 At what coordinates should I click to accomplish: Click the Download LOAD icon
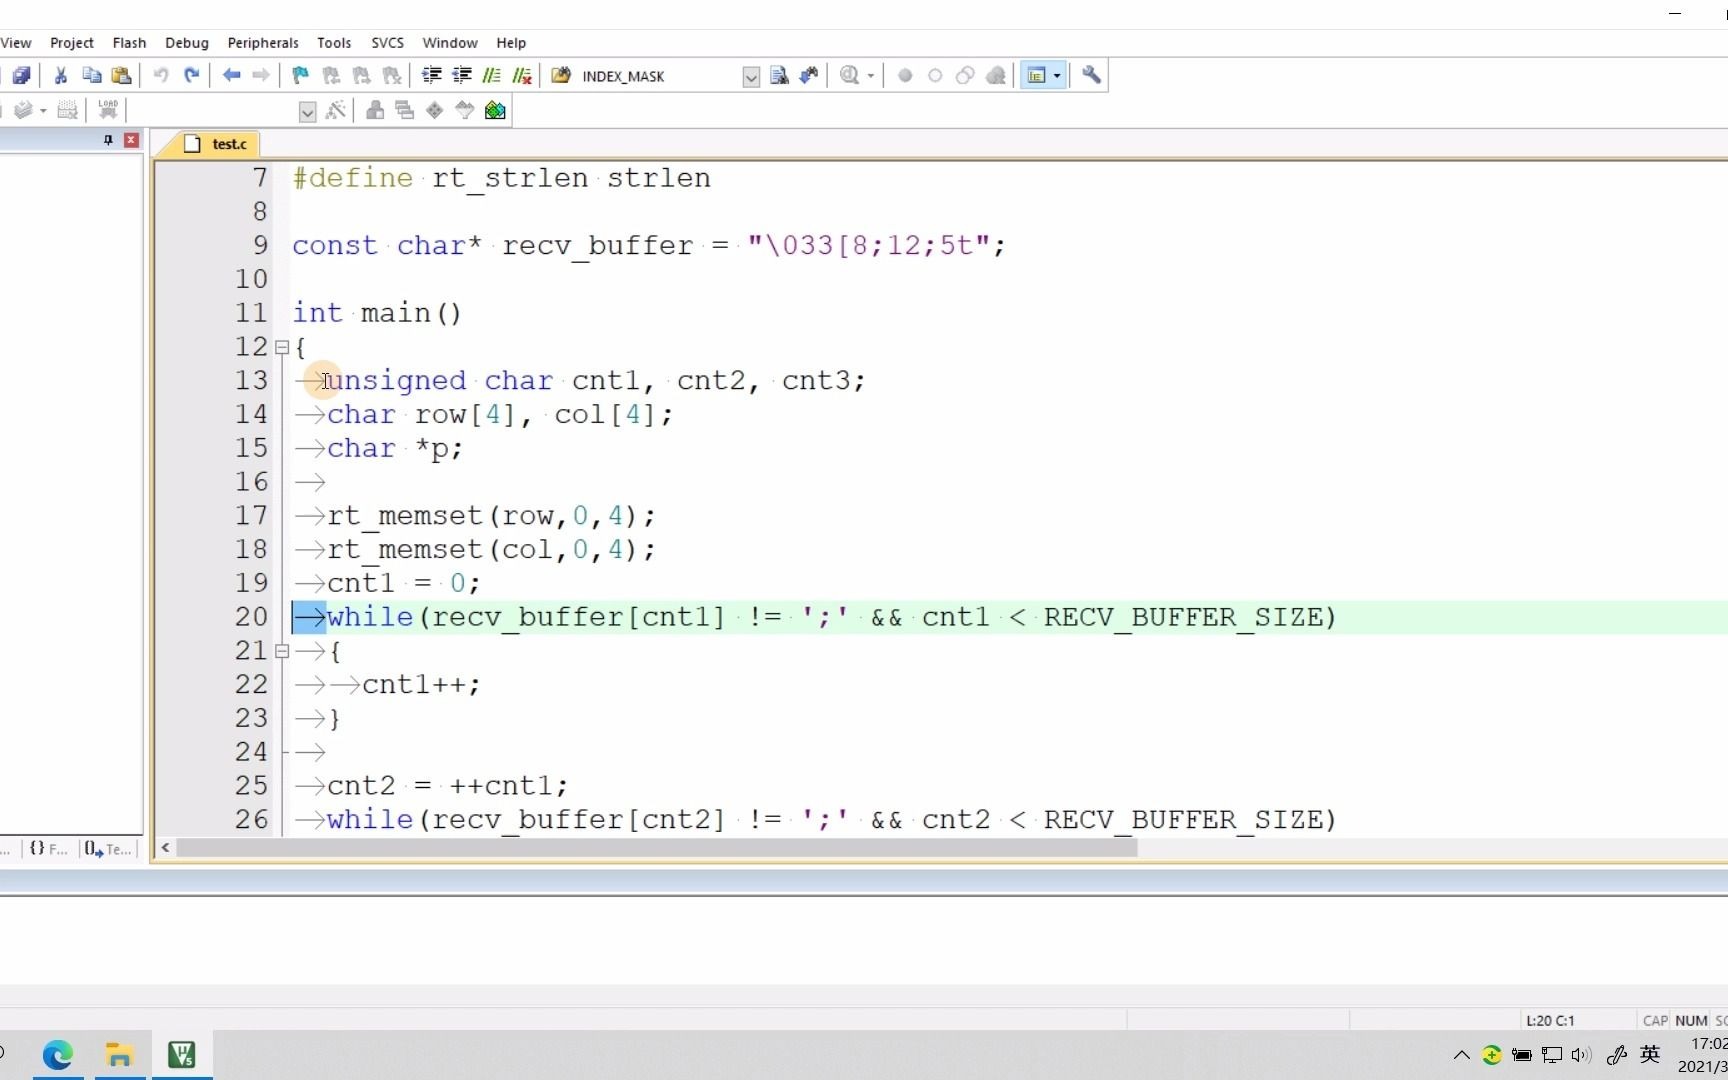click(x=108, y=110)
